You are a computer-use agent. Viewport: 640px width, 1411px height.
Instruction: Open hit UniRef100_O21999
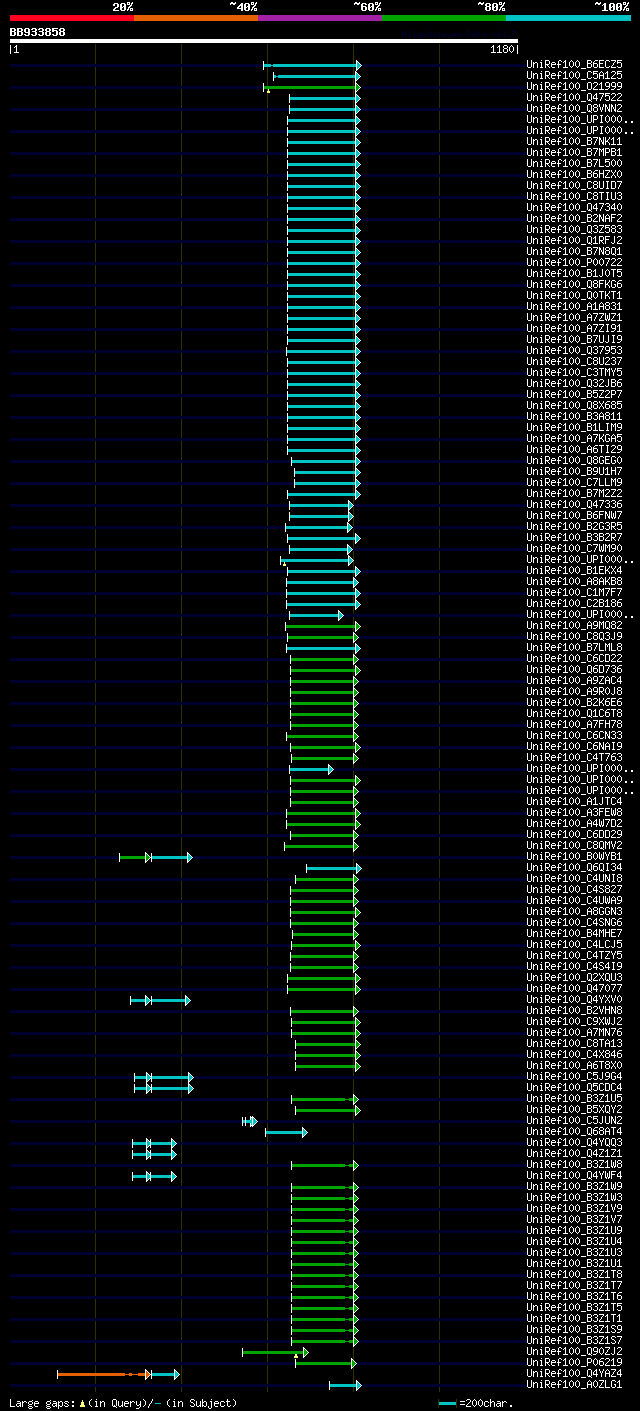tap(574, 86)
